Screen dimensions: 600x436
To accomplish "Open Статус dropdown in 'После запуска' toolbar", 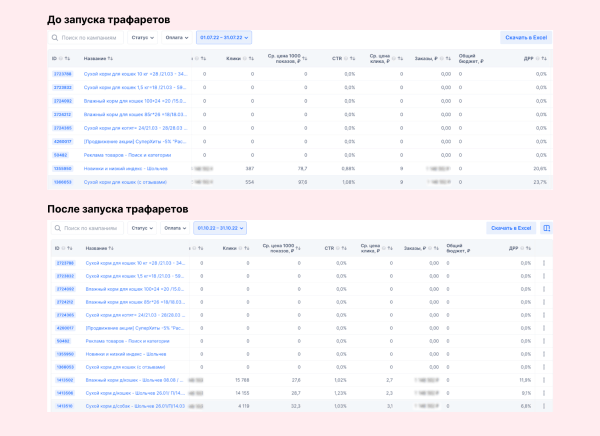I will click(x=142, y=228).
